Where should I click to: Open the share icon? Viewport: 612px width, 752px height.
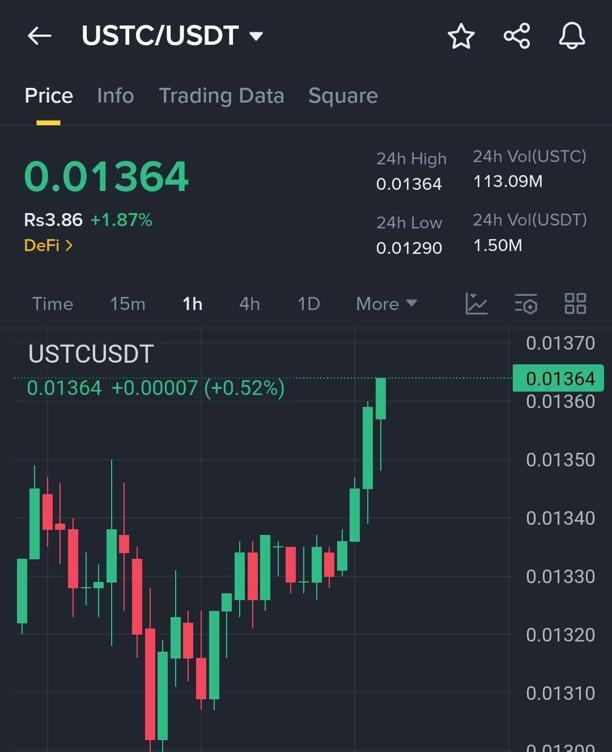(x=517, y=36)
